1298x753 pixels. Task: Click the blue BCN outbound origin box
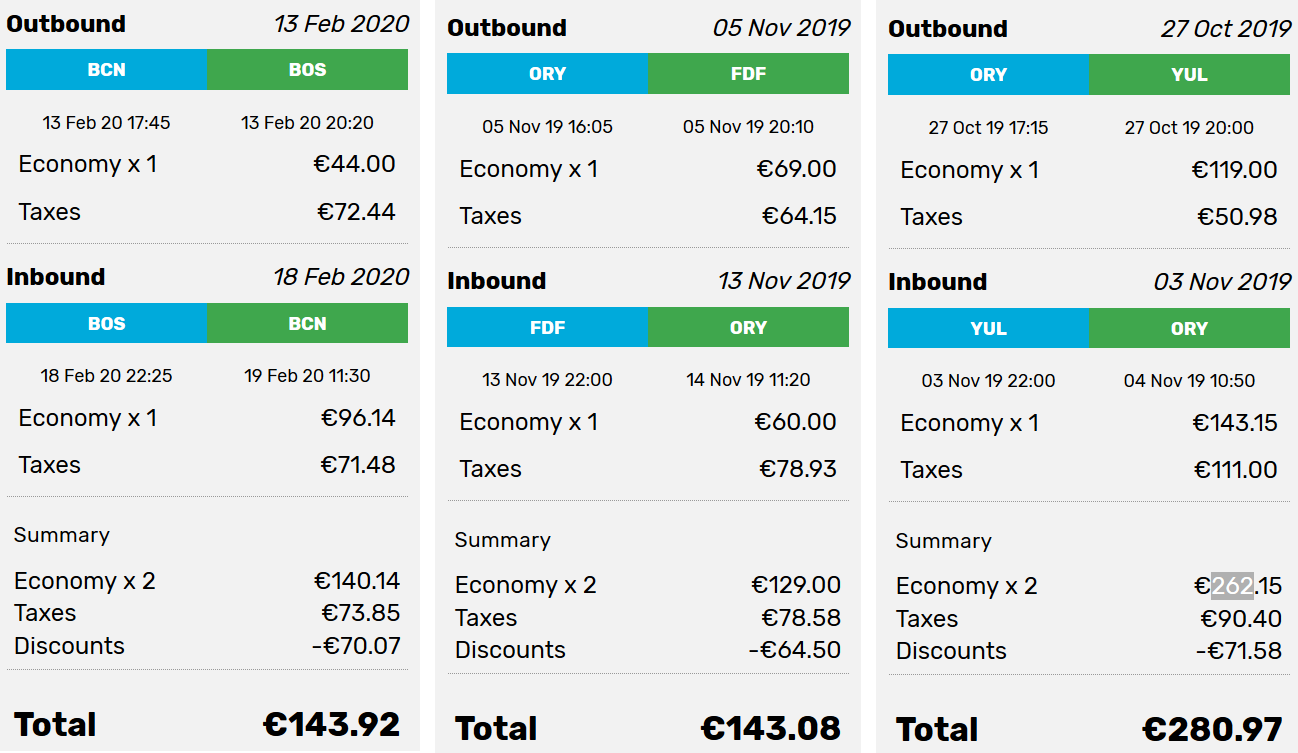pyautogui.click(x=107, y=70)
